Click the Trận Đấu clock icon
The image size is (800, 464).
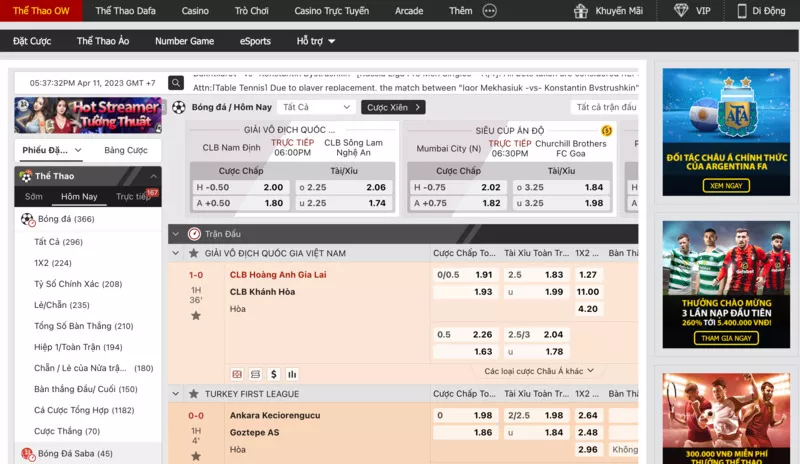coord(194,234)
